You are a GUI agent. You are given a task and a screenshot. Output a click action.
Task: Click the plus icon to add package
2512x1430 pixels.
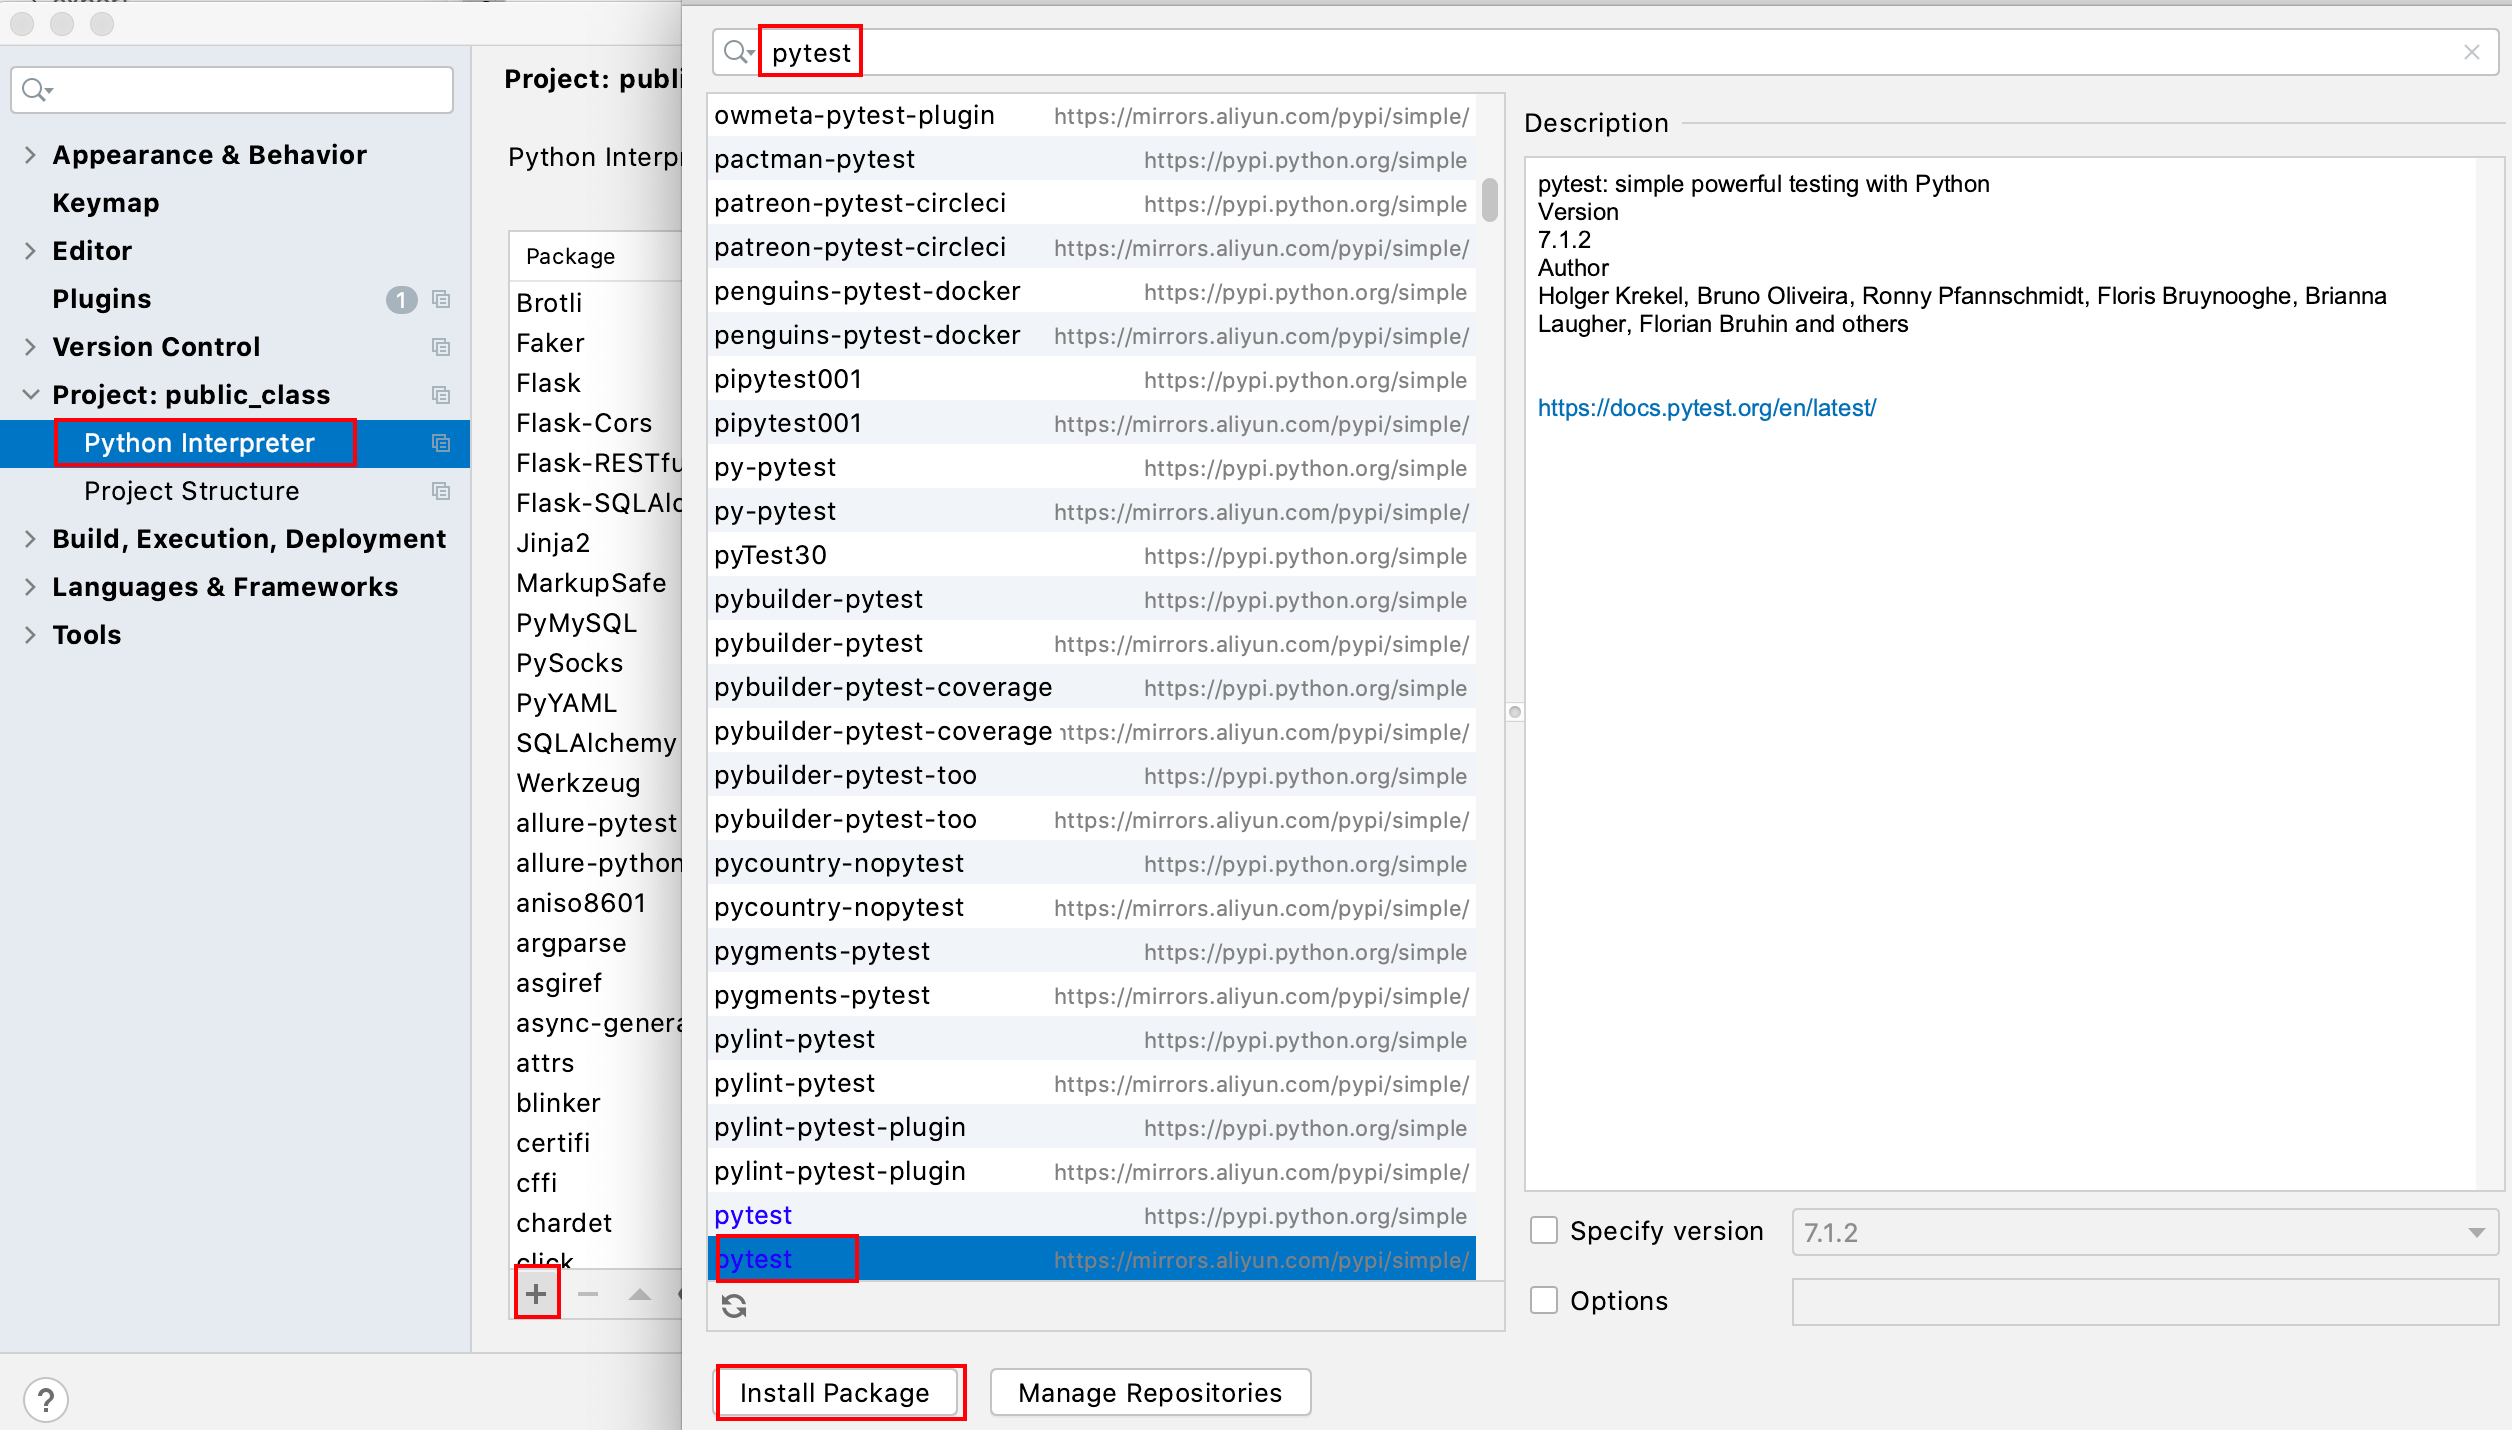[537, 1294]
